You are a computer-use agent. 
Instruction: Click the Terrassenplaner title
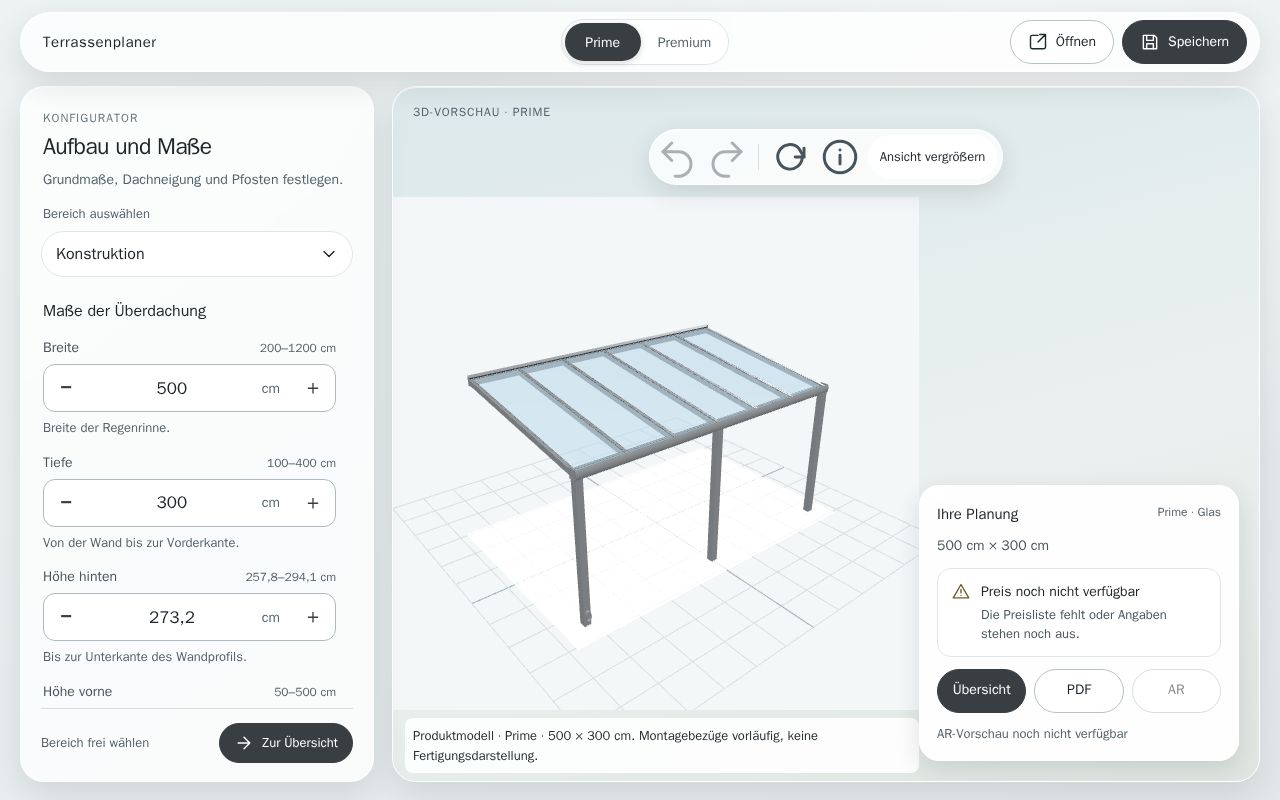99,42
